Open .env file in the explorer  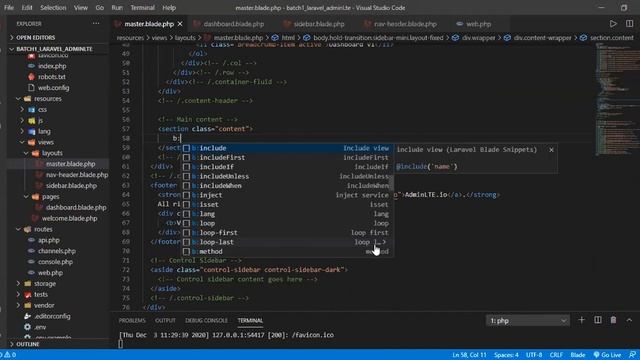coord(40,327)
